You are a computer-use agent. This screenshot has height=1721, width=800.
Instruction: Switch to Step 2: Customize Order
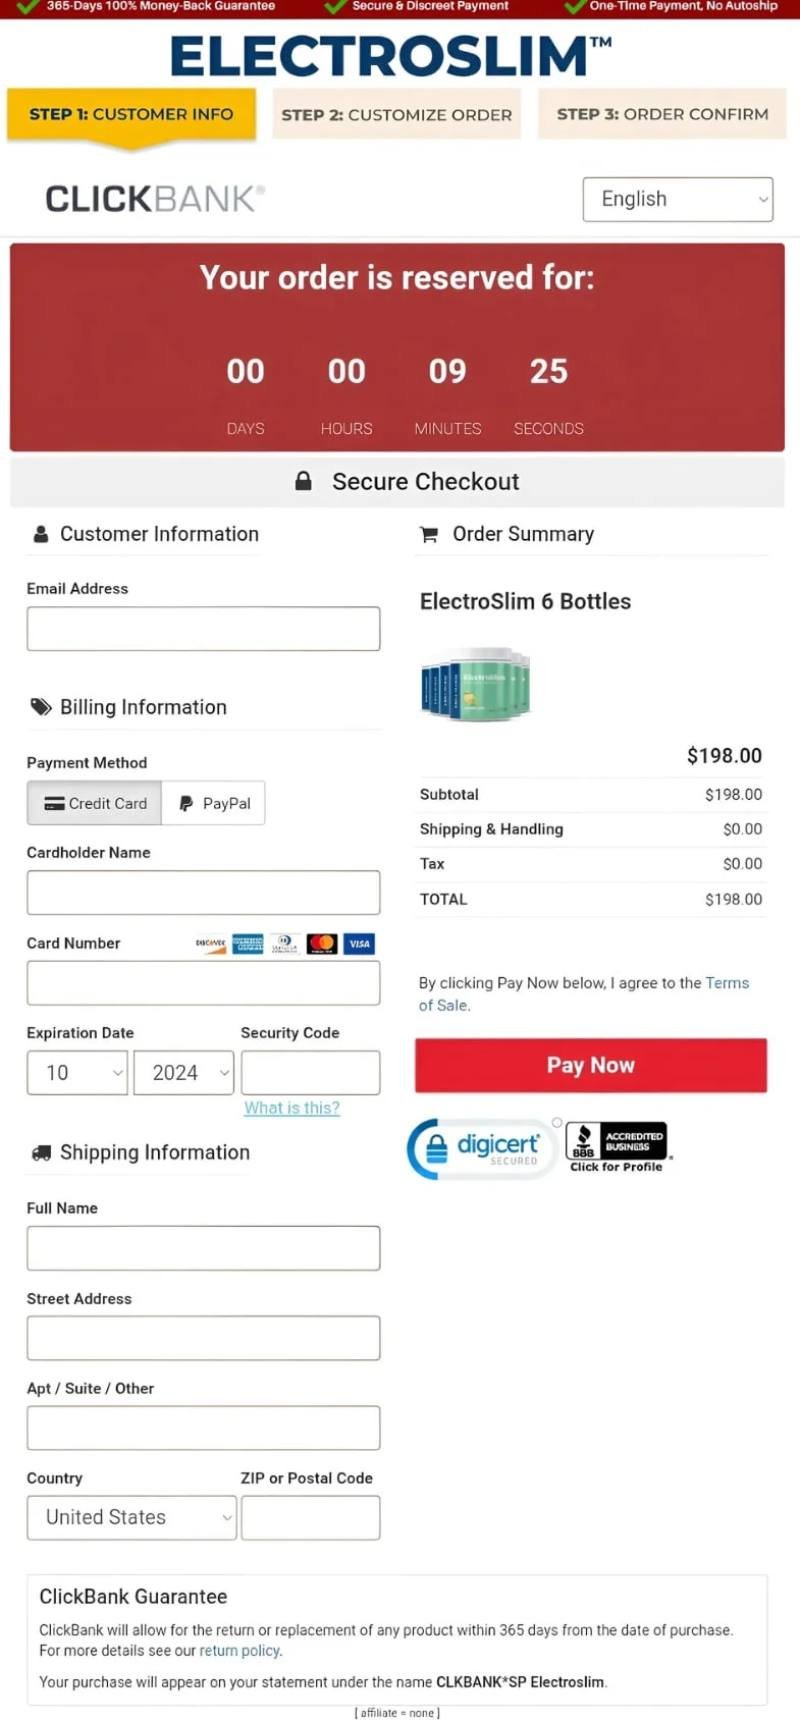396,114
